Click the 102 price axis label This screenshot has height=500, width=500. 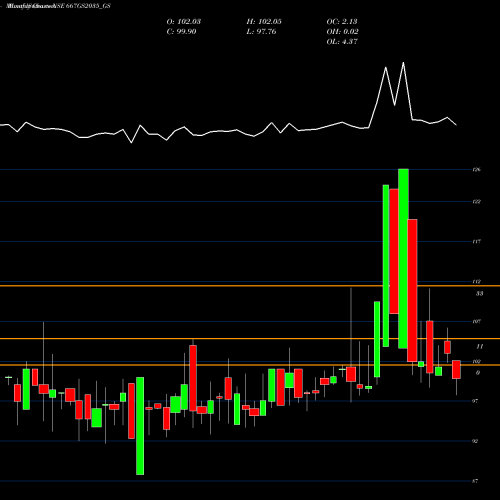pos(476,361)
